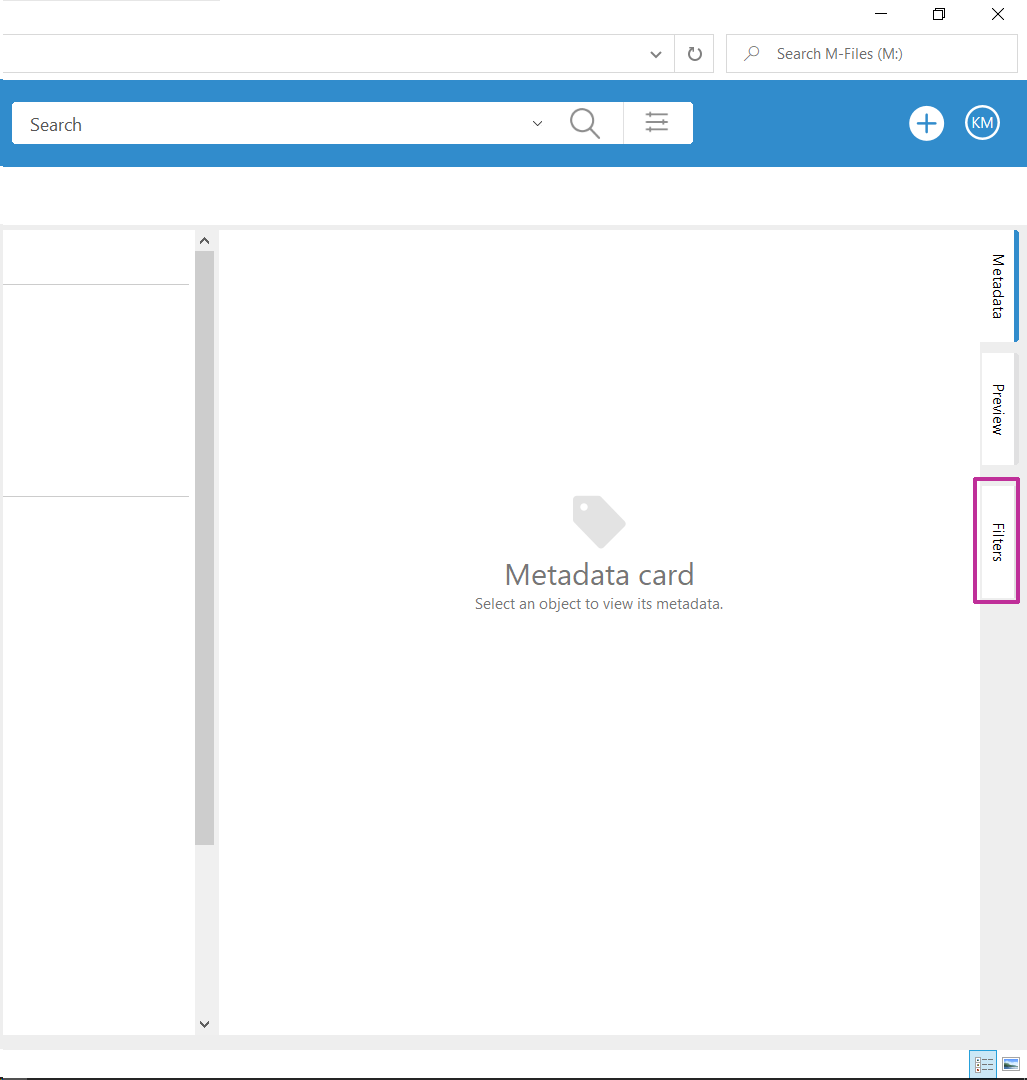Screen dimensions: 1027x1080
Task: Open the KM user account menu
Action: [982, 123]
